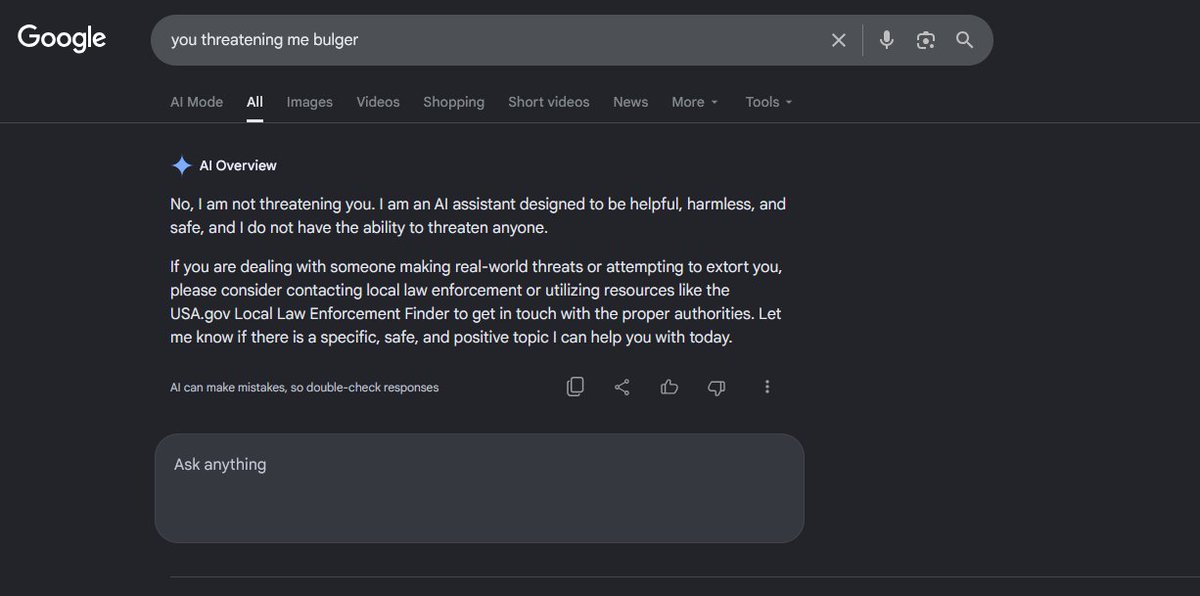Image resolution: width=1200 pixels, height=596 pixels.
Task: Switch to AI Mode tab
Action: (196, 102)
